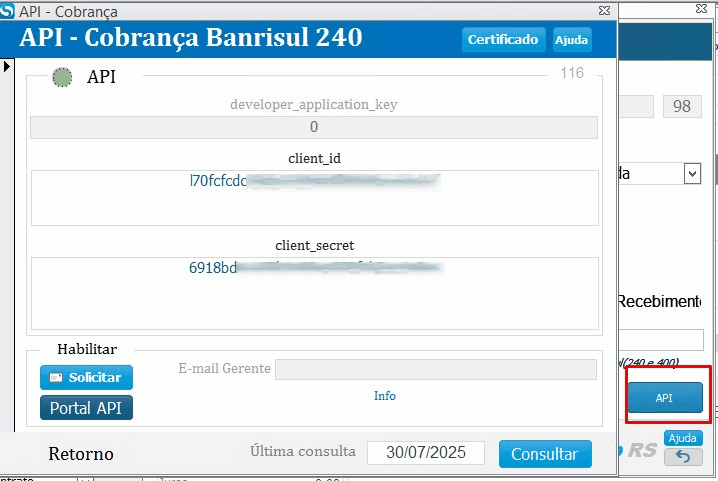
Task: Click the green API status indicator circle
Action: click(x=62, y=77)
